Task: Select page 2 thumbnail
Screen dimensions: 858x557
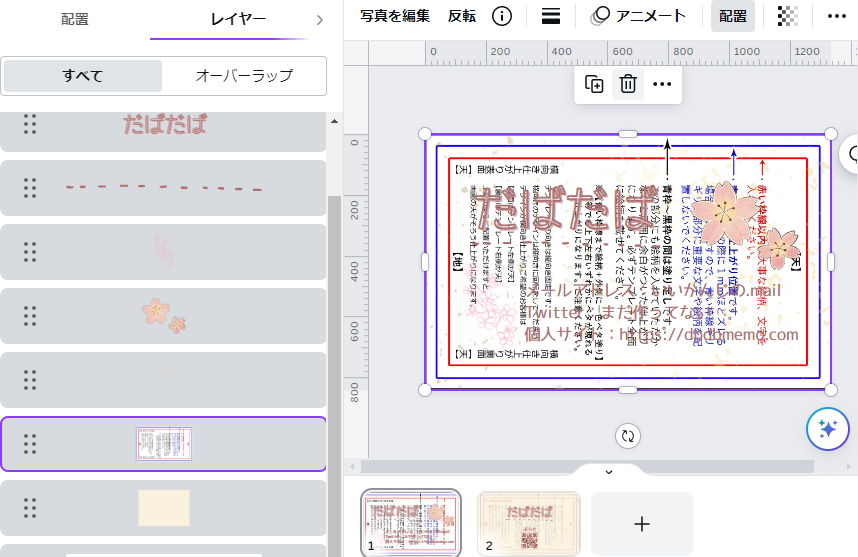Action: click(x=528, y=524)
